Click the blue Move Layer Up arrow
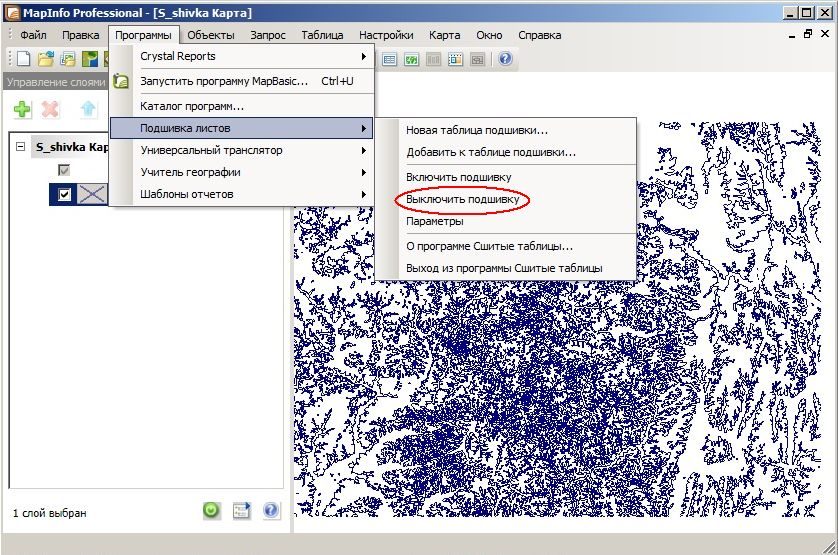Viewport: 838px width, 555px height. point(88,109)
